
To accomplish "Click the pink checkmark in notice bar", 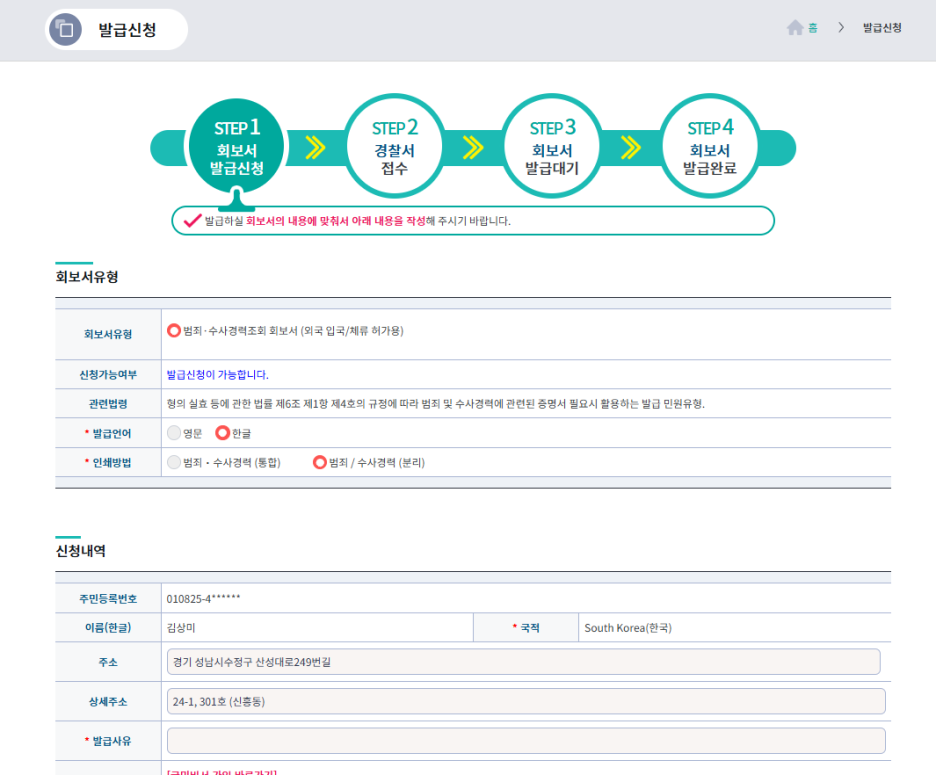I will (x=192, y=220).
